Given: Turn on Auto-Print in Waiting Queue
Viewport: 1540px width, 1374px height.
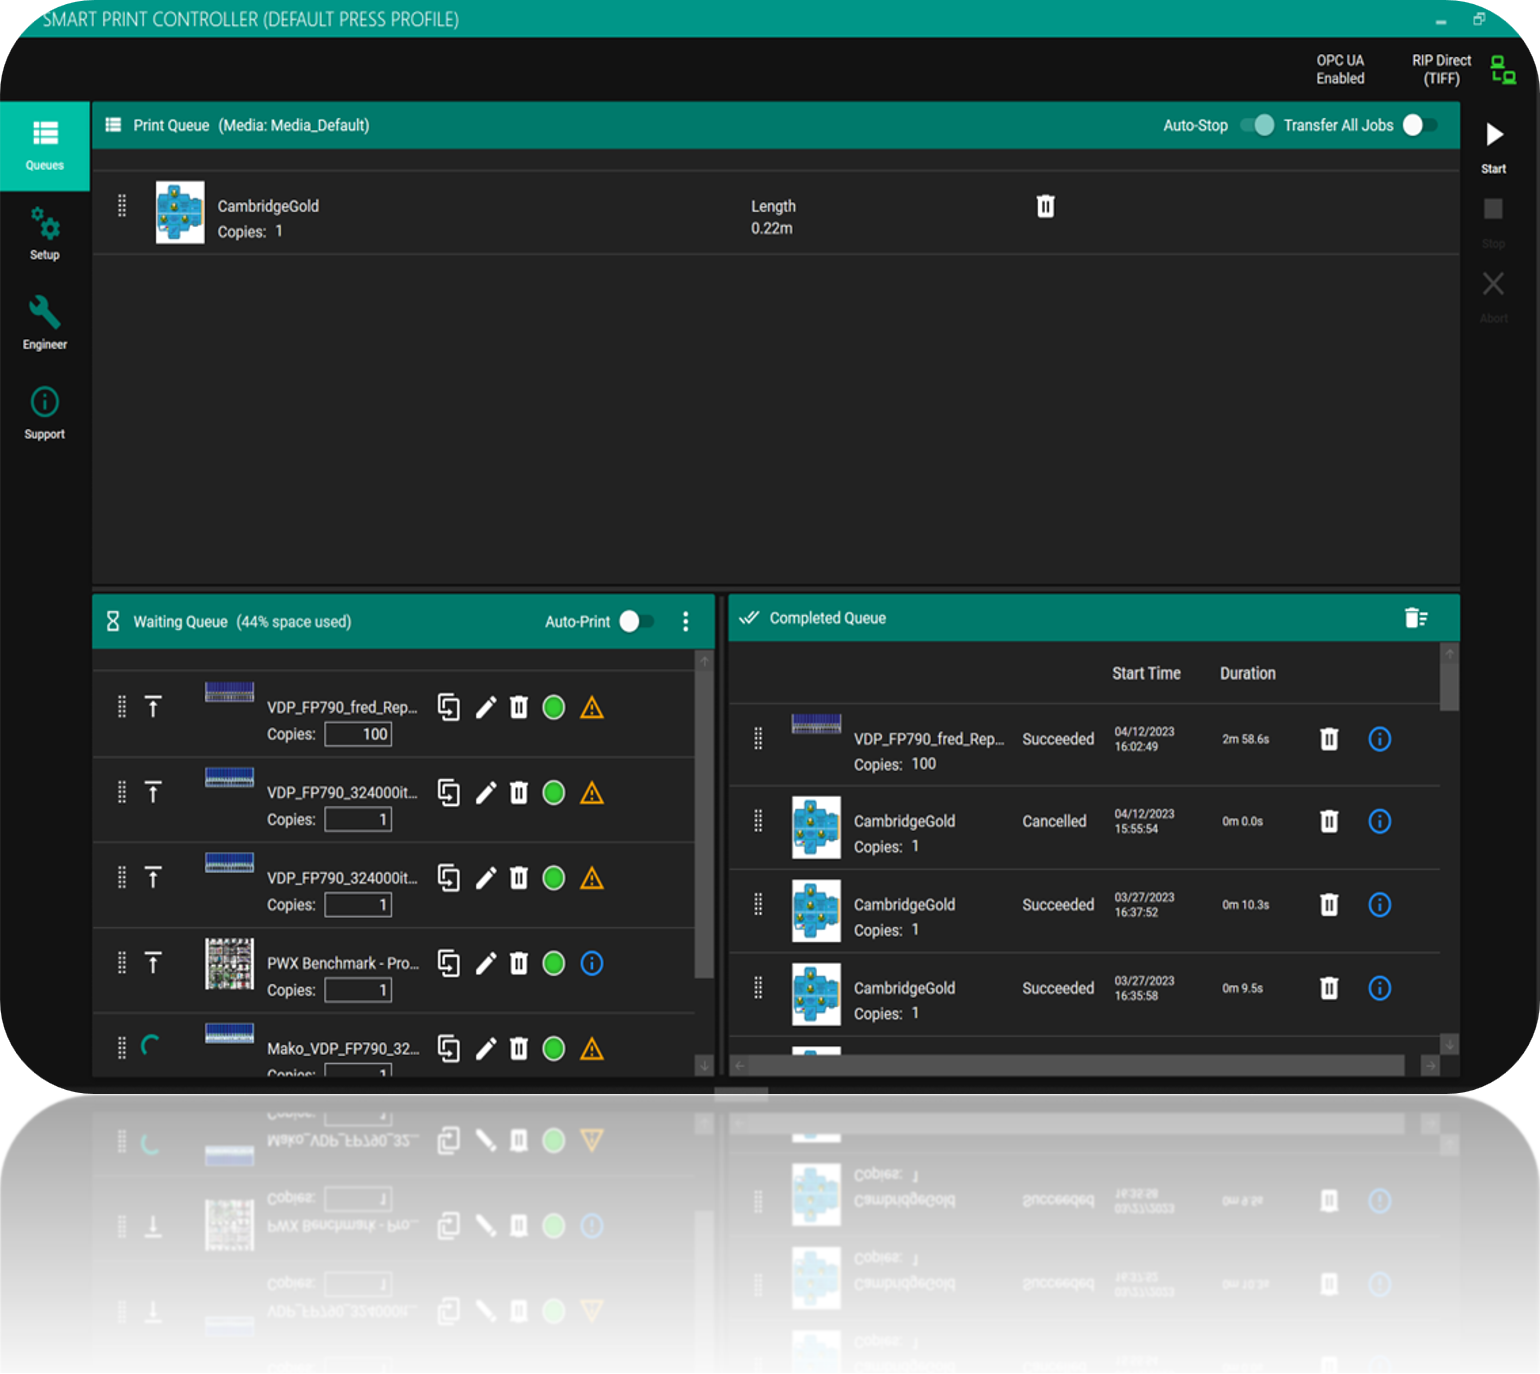Looking at the screenshot, I should 635,621.
